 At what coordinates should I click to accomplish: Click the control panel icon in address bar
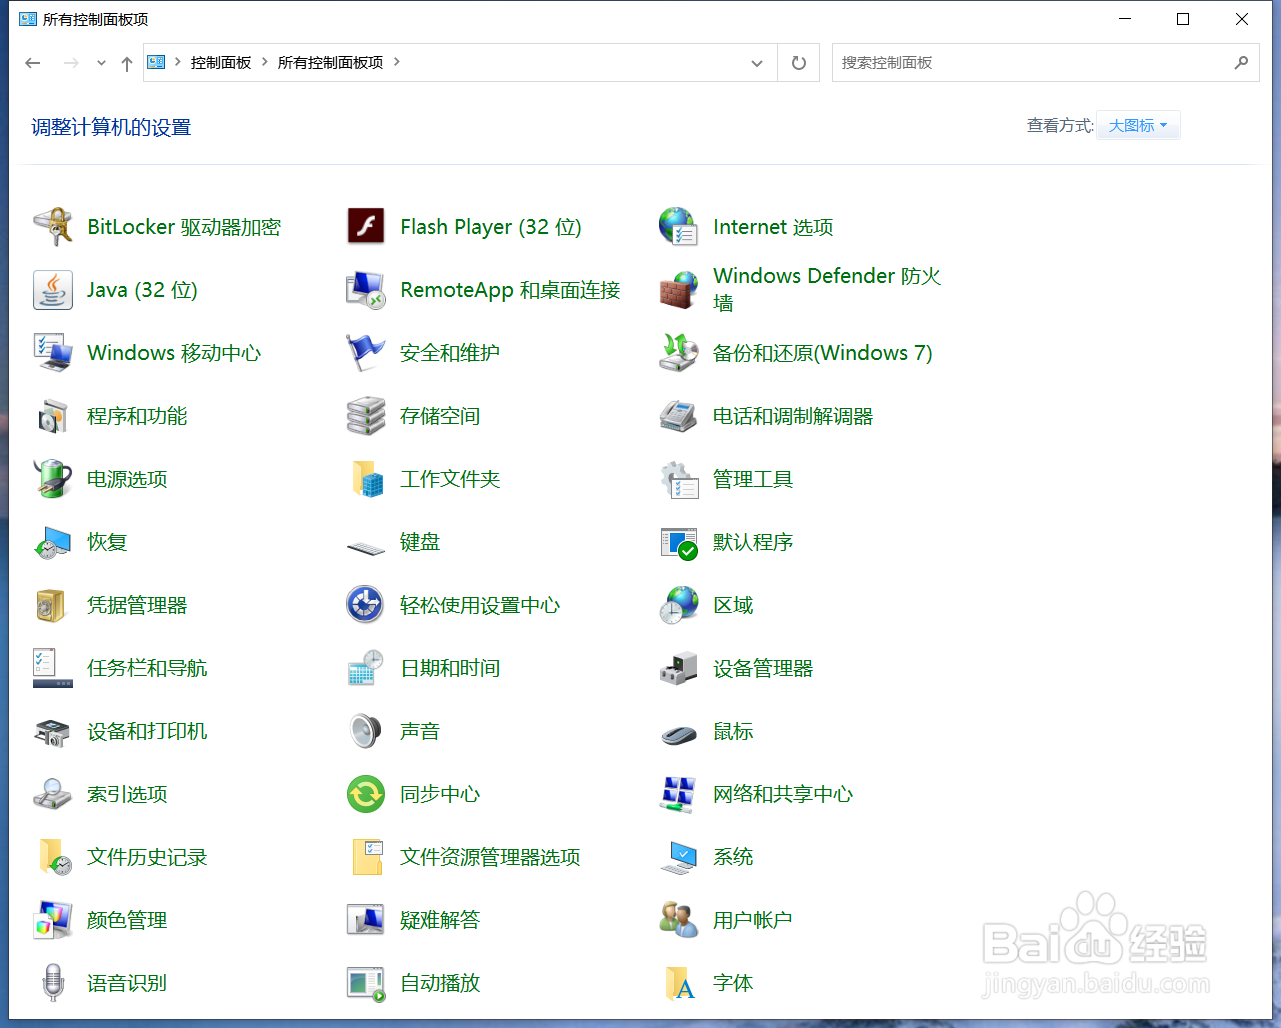click(157, 62)
